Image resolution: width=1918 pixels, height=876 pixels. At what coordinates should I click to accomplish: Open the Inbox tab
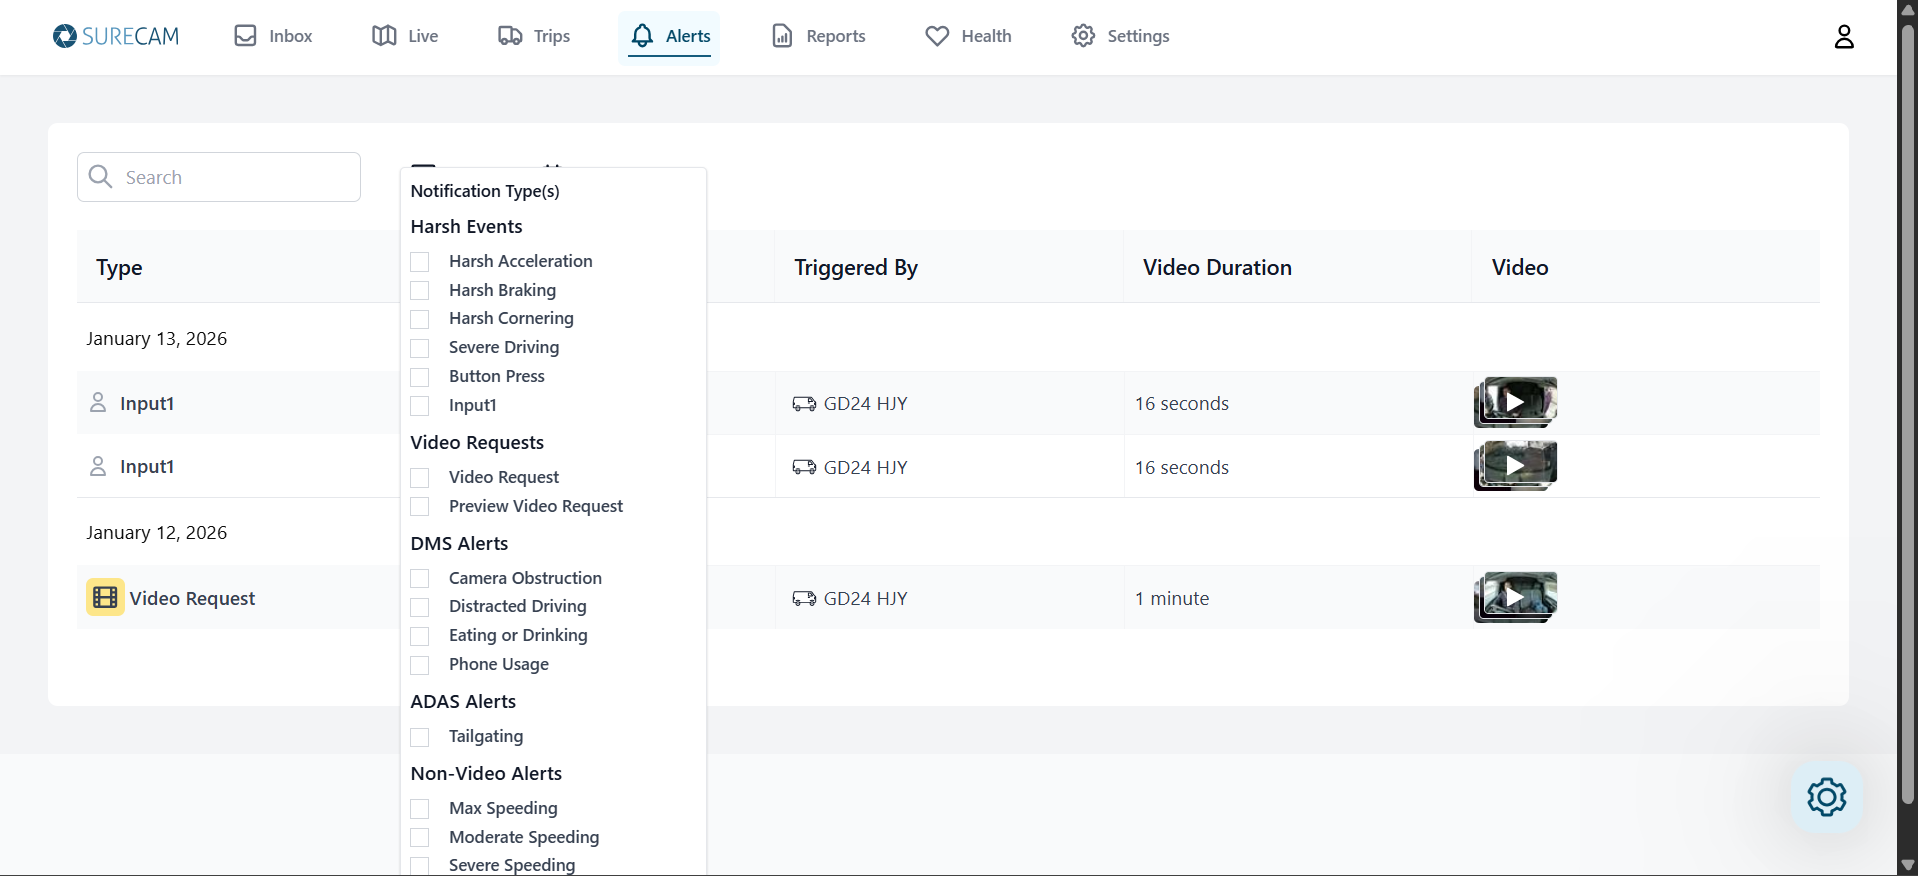[x=273, y=36]
